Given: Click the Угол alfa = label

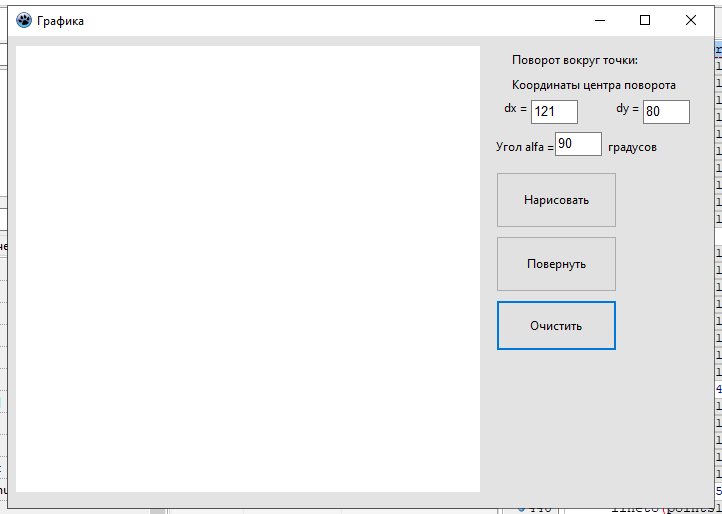Looking at the screenshot, I should (524, 147).
